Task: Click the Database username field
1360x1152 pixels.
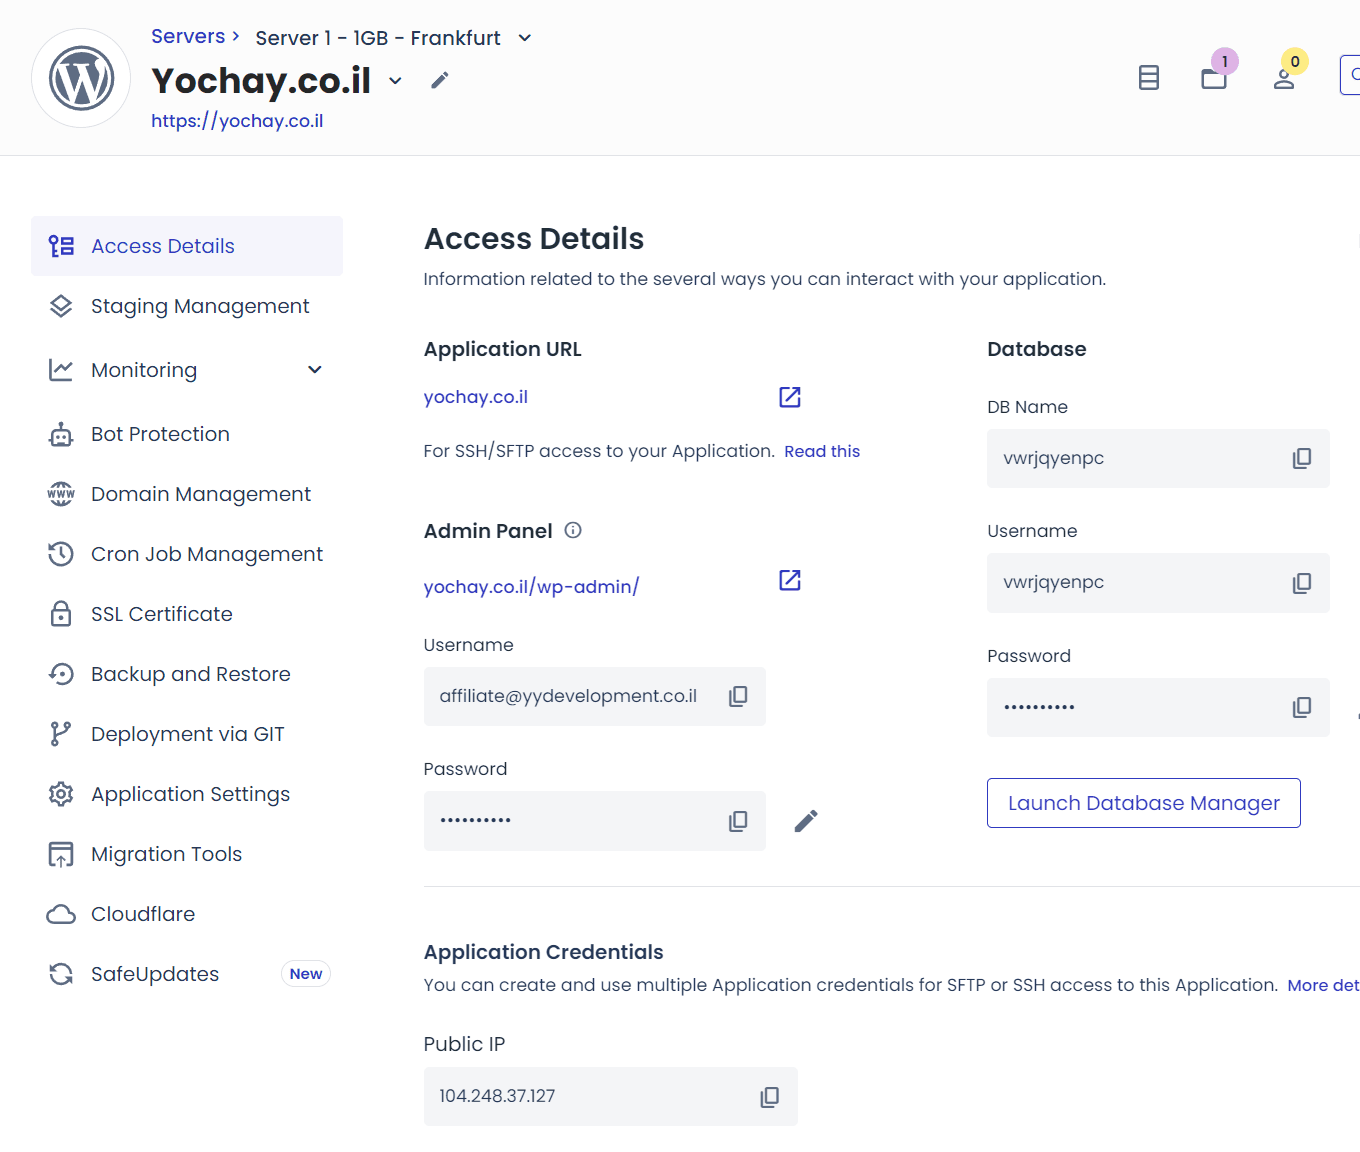Action: point(1158,583)
